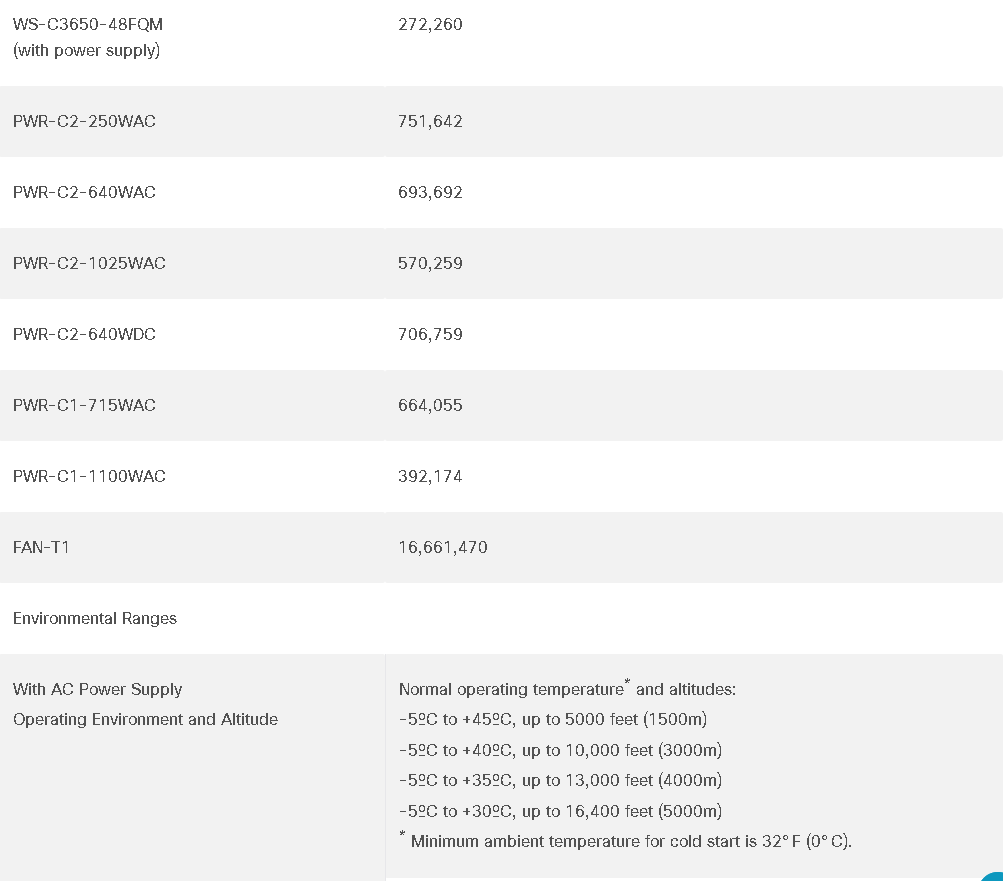Click the FAN-T1 row label

[x=41, y=547]
